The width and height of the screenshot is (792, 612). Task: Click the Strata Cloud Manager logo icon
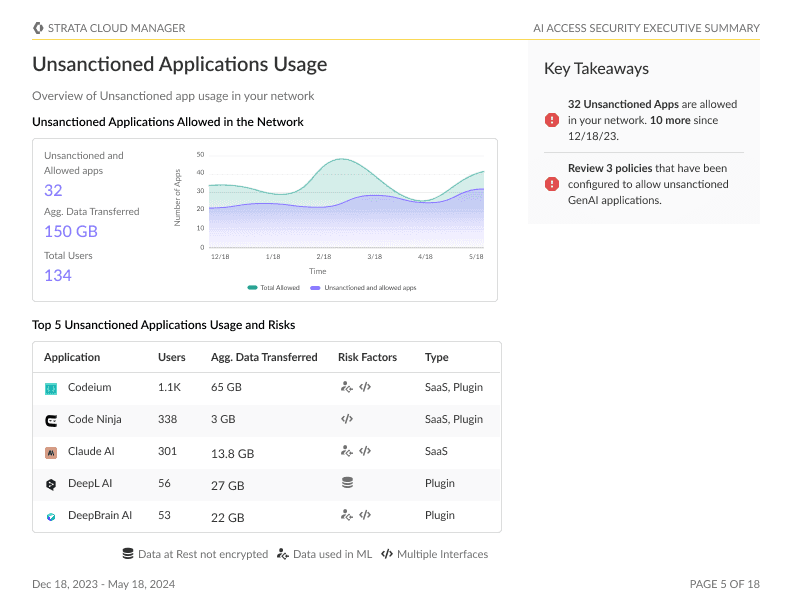38,28
